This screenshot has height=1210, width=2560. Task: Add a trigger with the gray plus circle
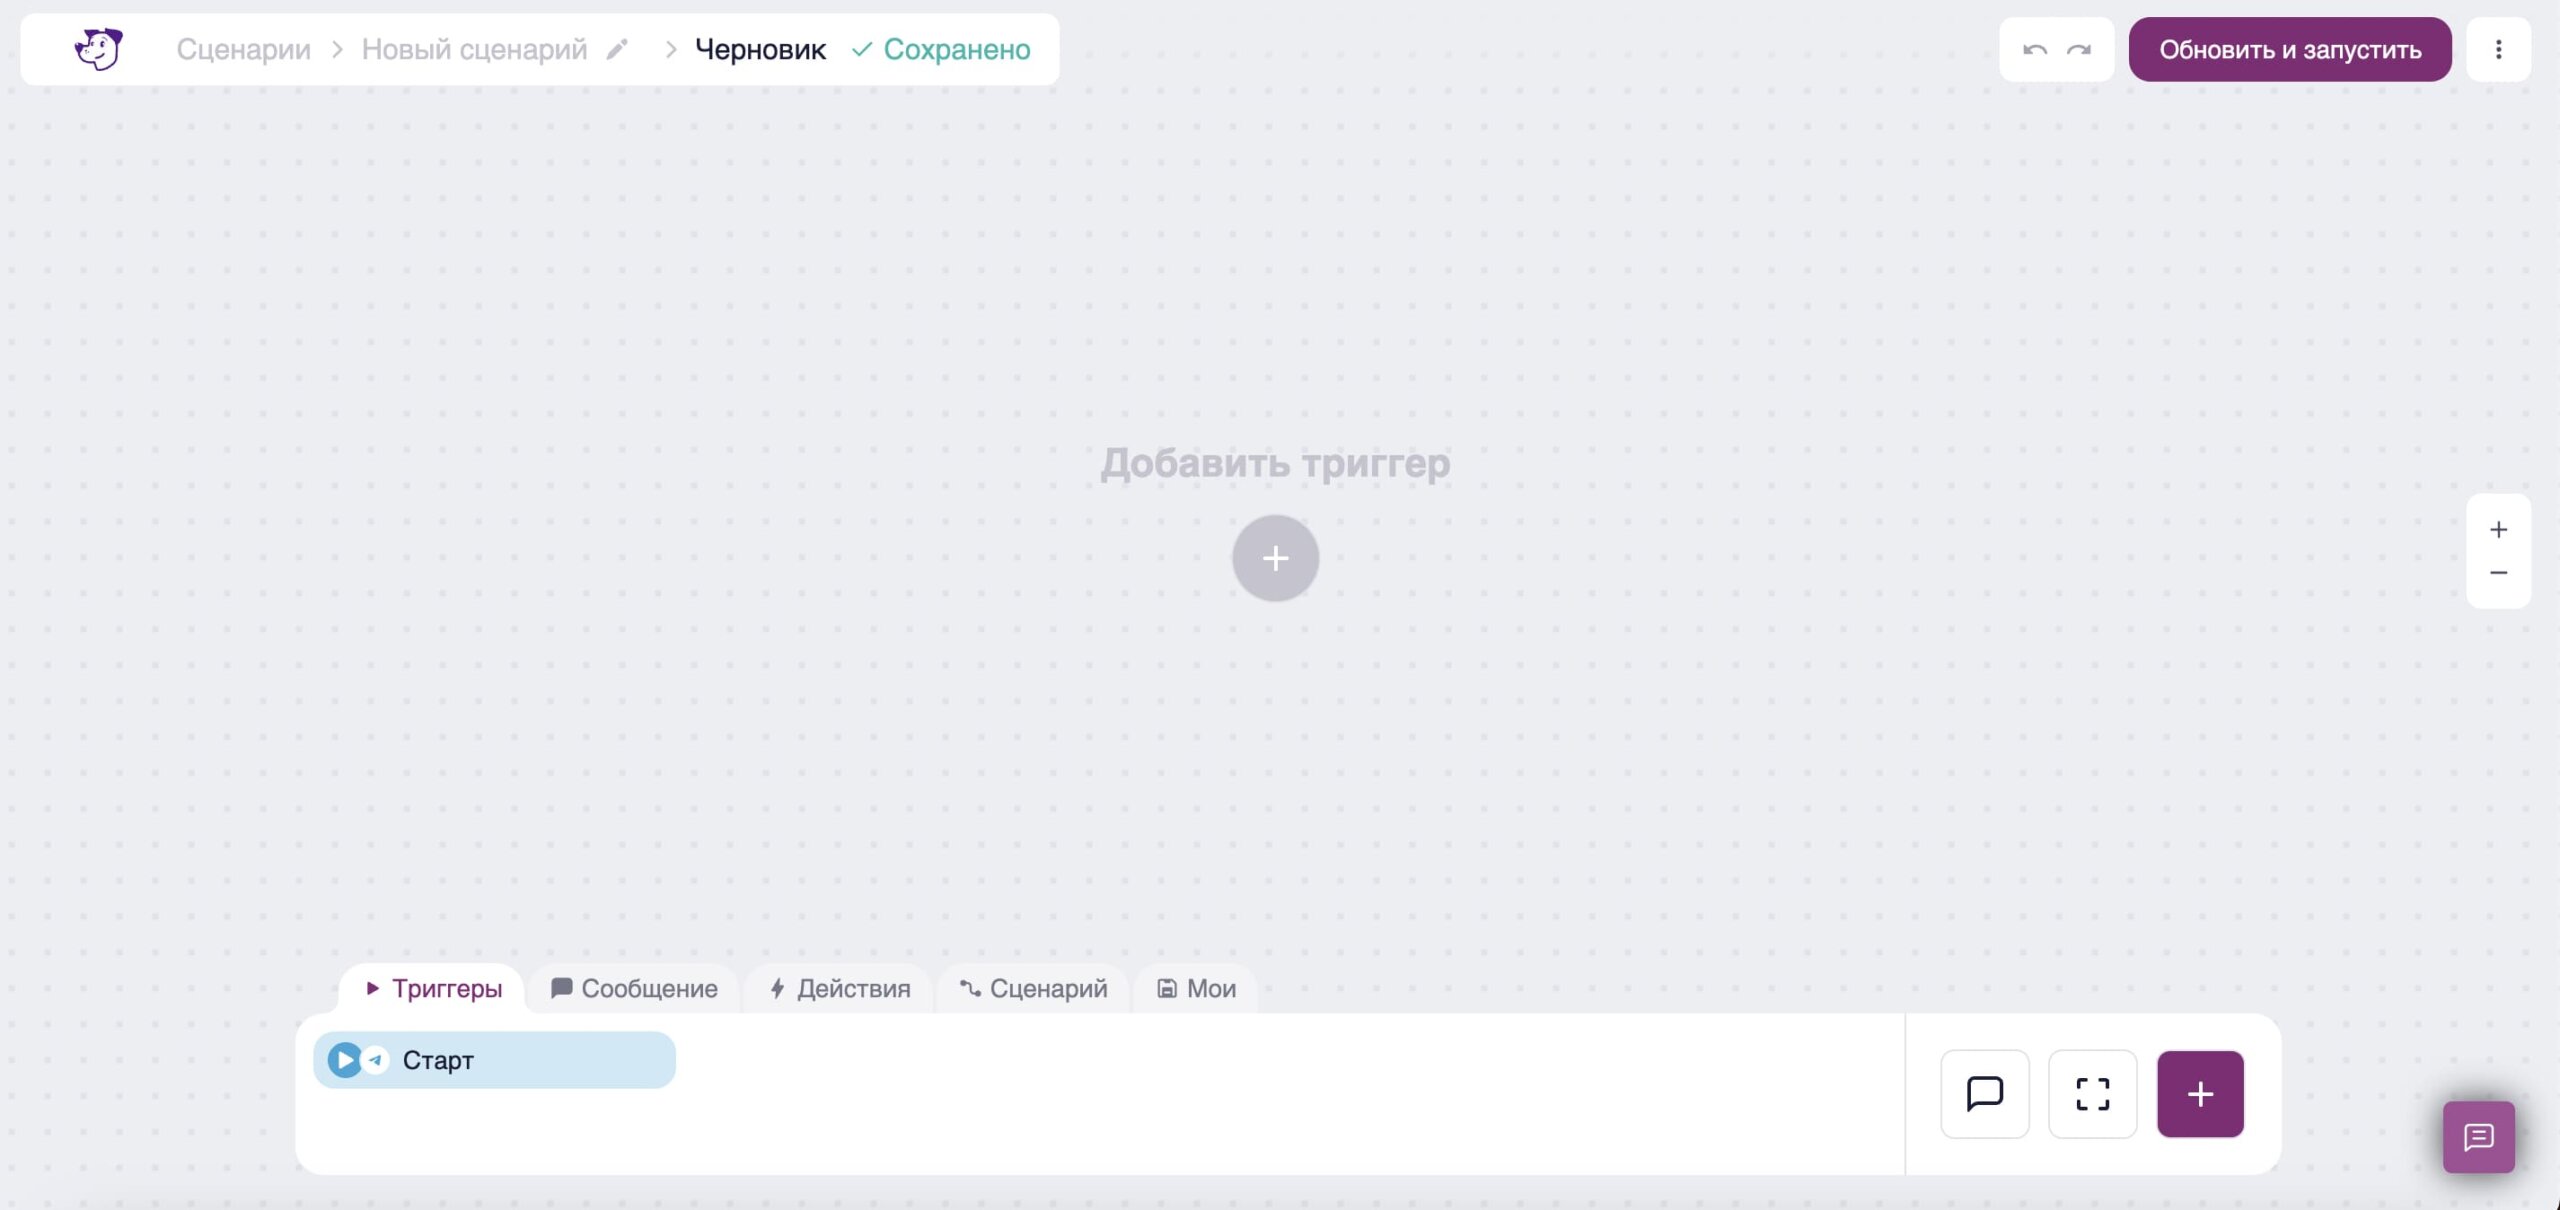1275,558
